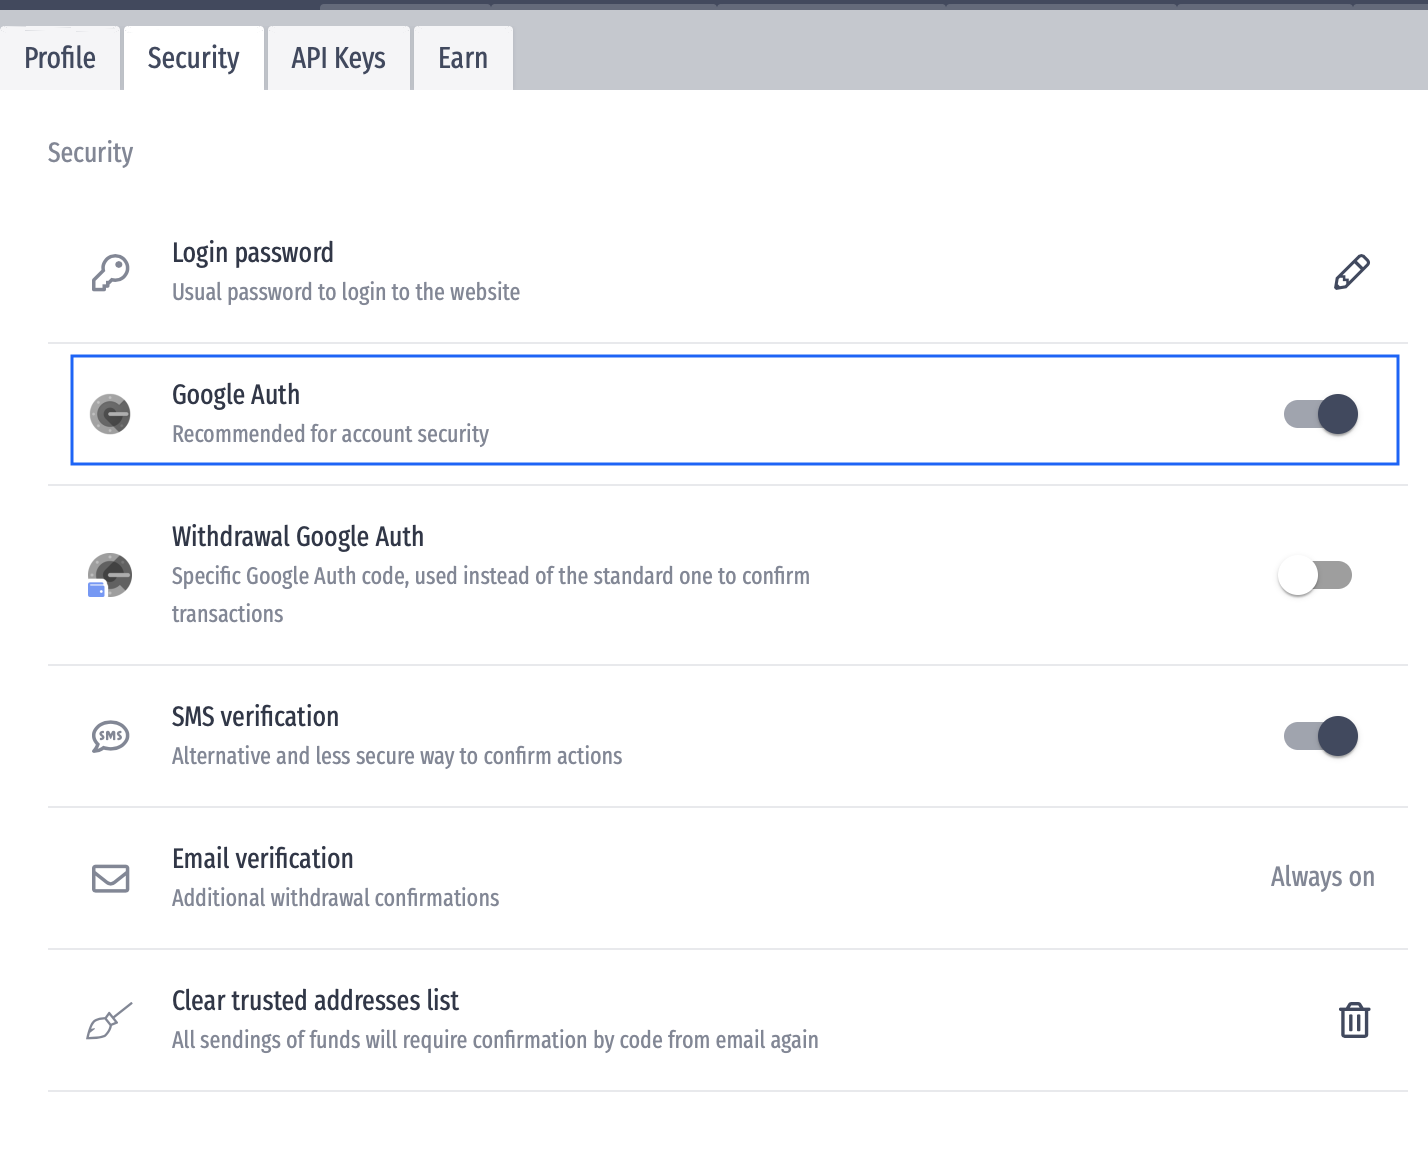Click the Email verification label
The image size is (1428, 1172).
click(x=263, y=859)
